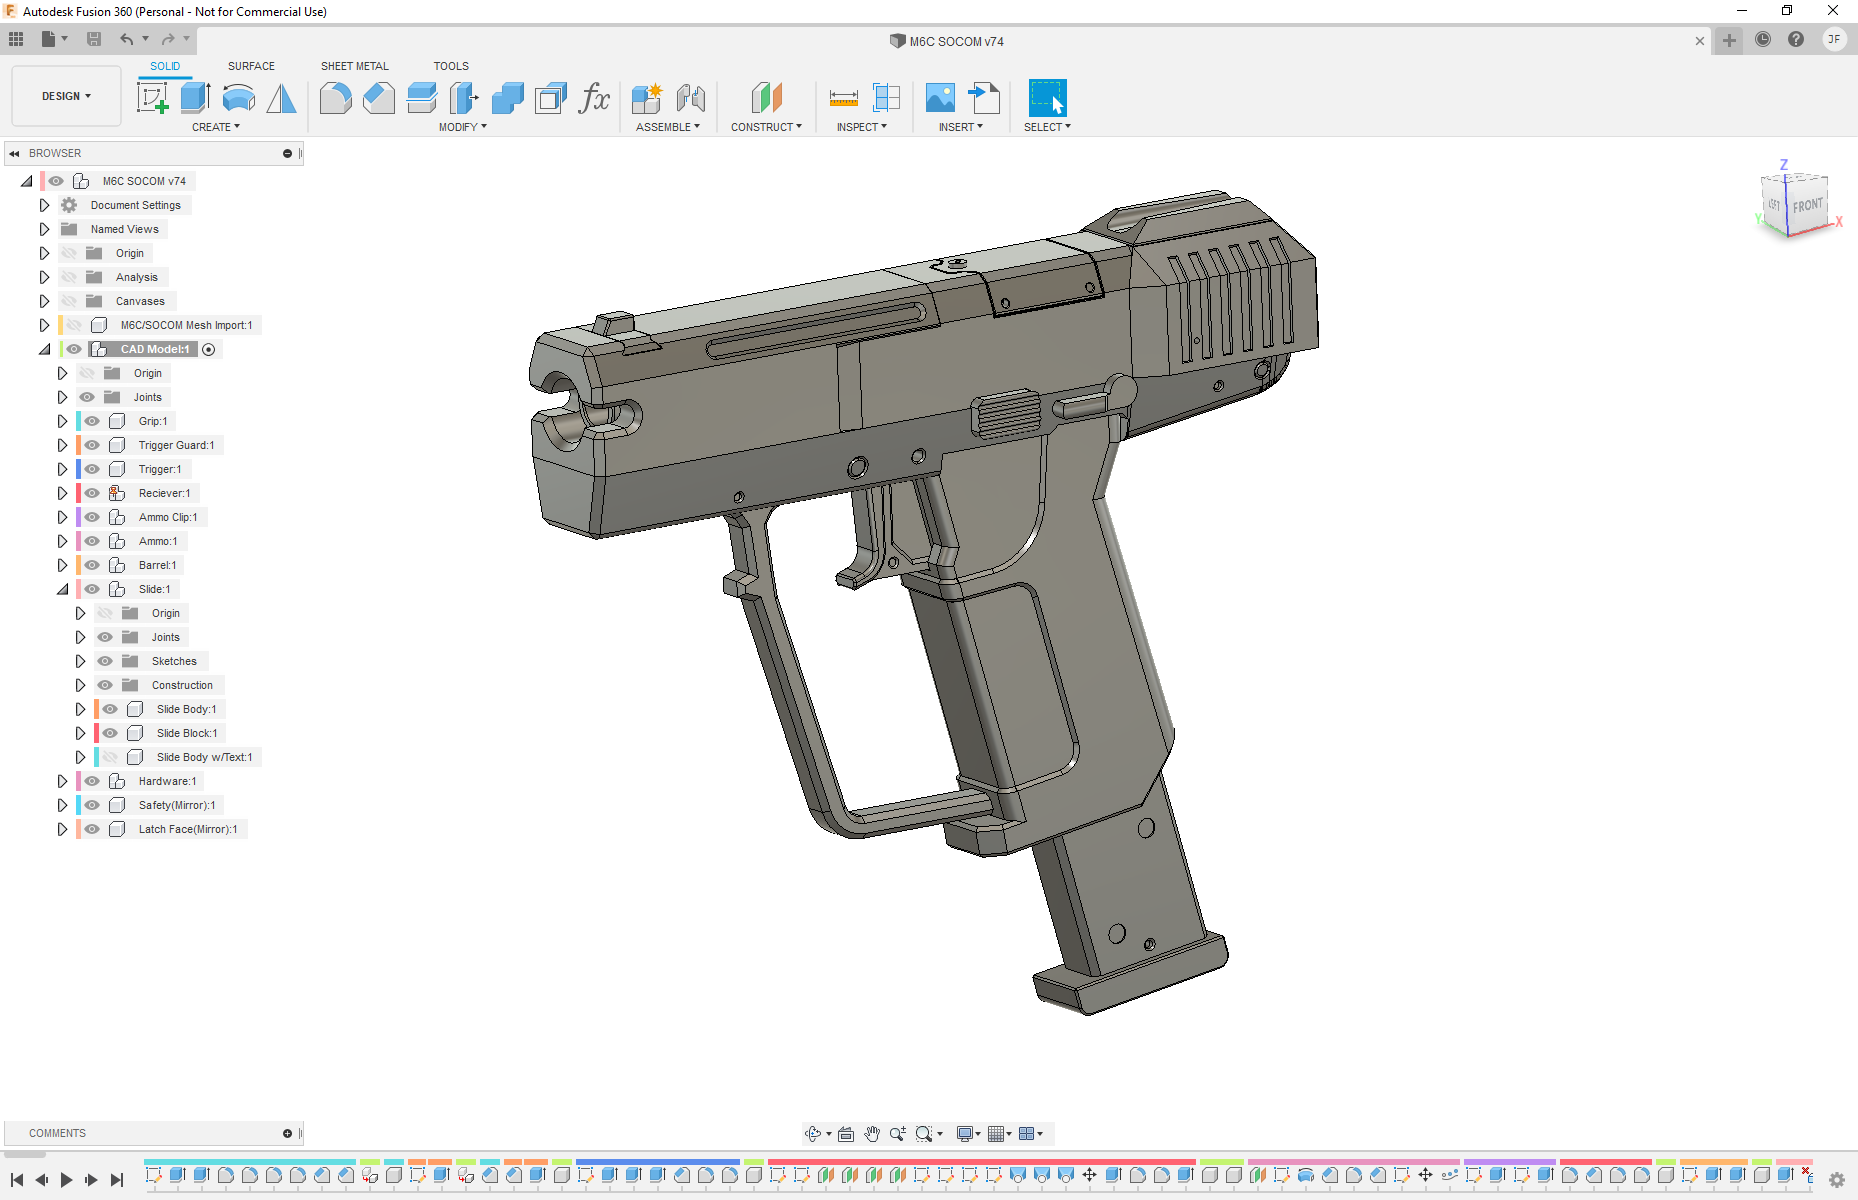1858x1200 pixels.
Task: Activate the CAD Model:1 radio button
Action: pos(209,349)
